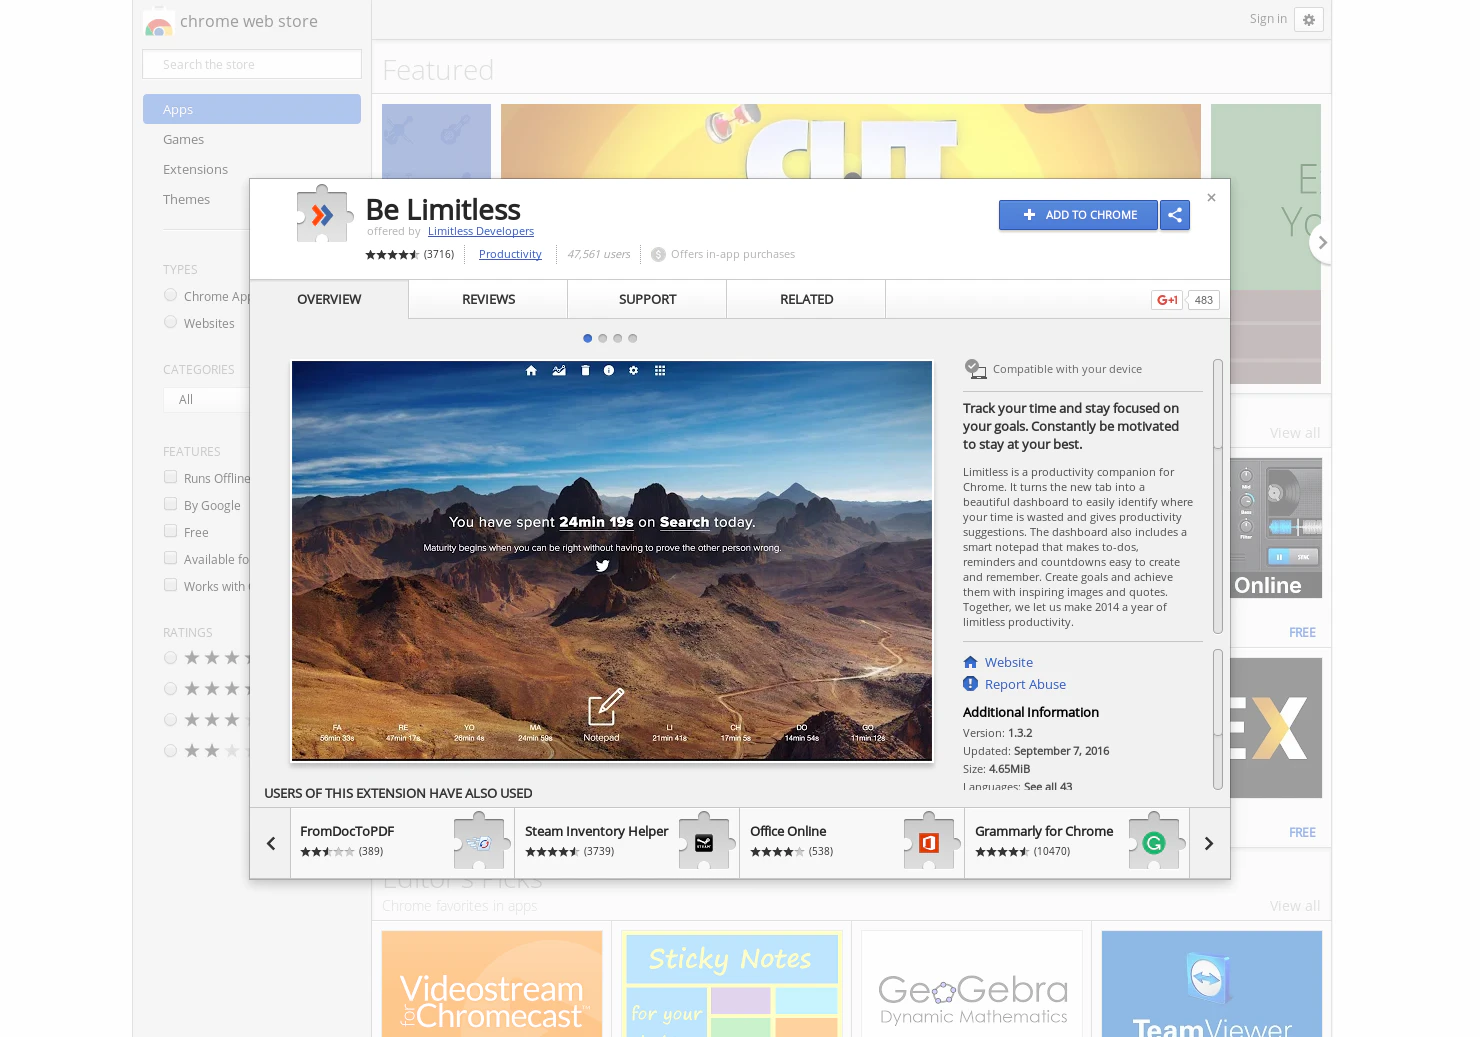The image size is (1480, 1037).
Task: Enable the By Google checkbox
Action: [x=170, y=504]
